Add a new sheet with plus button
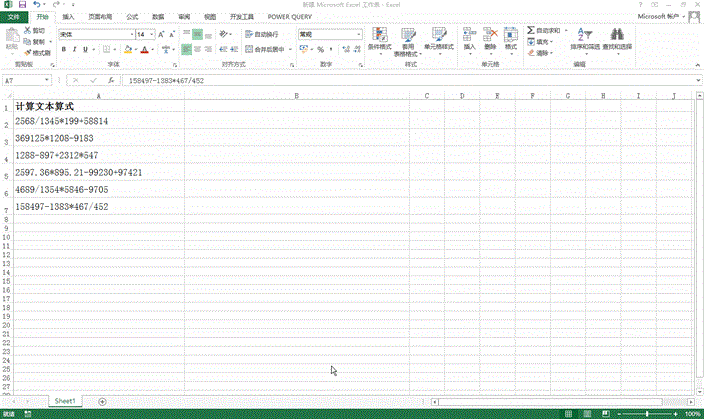The height and width of the screenshot is (419, 704). (x=102, y=400)
